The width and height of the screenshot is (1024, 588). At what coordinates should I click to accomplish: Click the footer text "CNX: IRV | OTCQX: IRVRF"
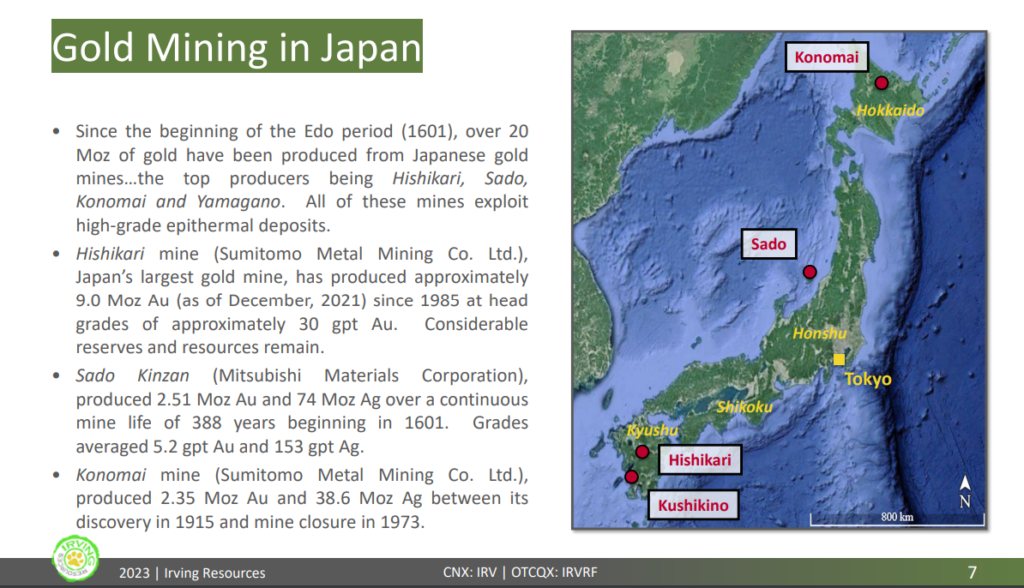[520, 572]
